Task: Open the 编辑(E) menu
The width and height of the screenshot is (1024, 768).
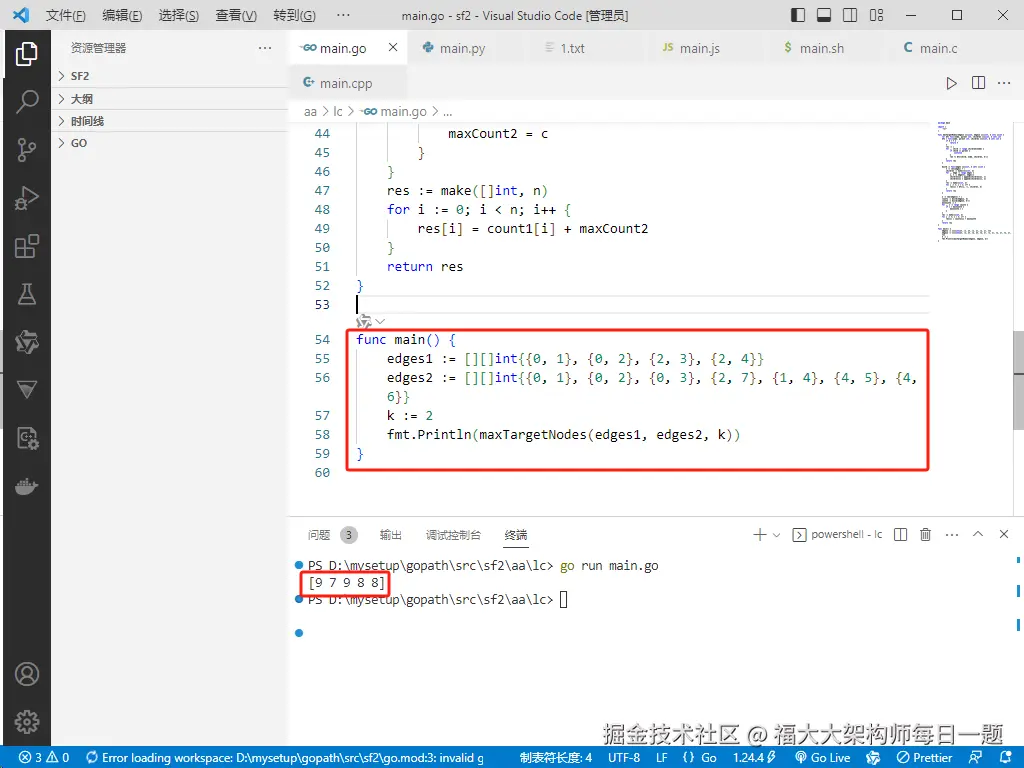Action: (x=122, y=15)
